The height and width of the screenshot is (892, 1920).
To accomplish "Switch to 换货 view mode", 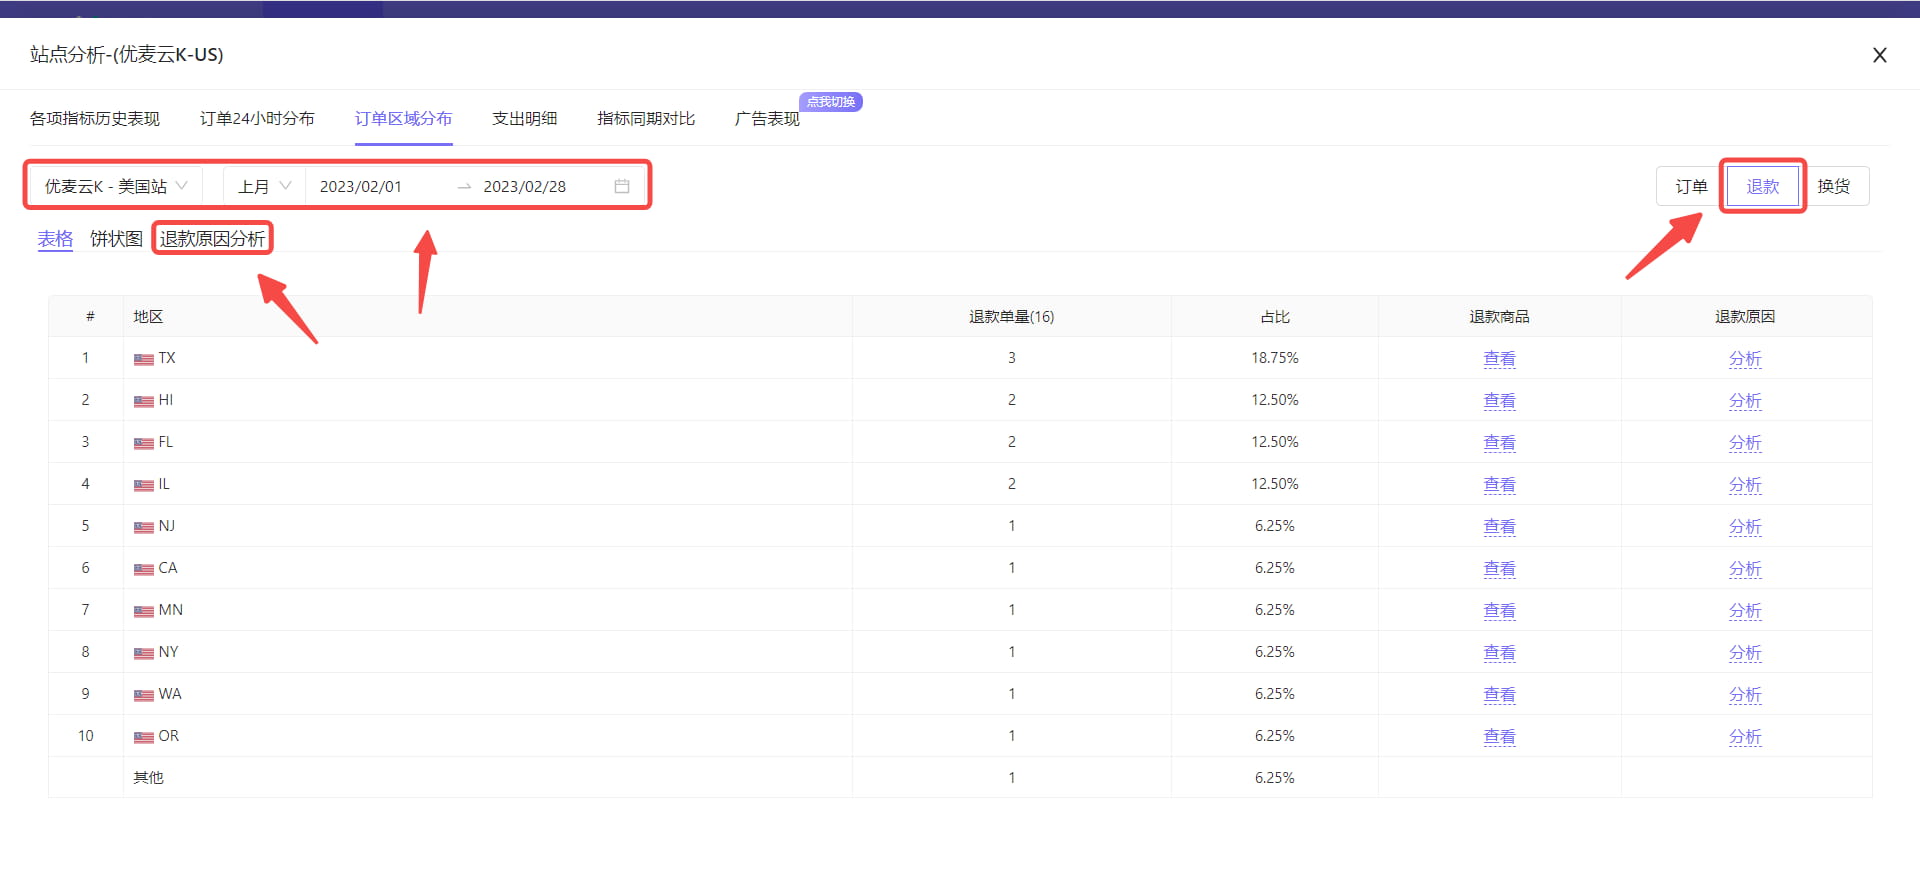I will point(1834,186).
